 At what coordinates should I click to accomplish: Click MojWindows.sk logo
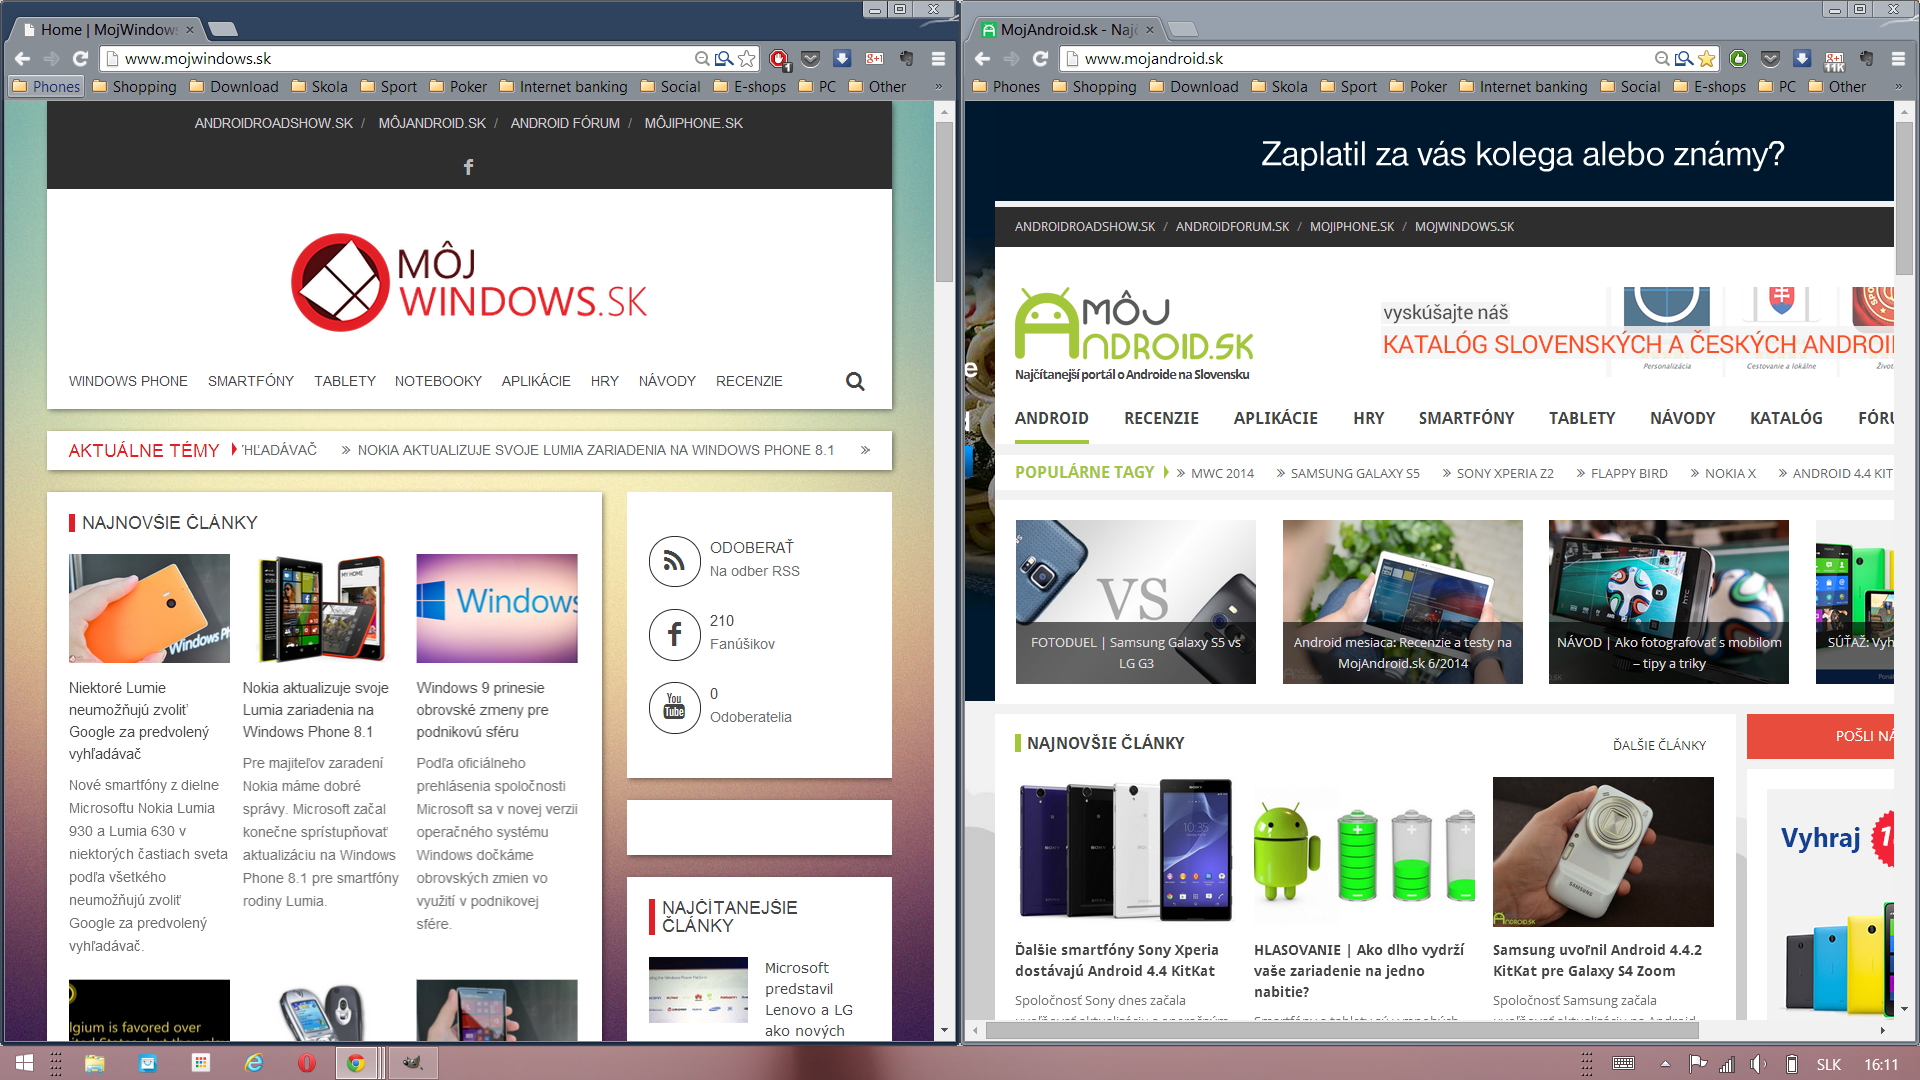coord(469,283)
